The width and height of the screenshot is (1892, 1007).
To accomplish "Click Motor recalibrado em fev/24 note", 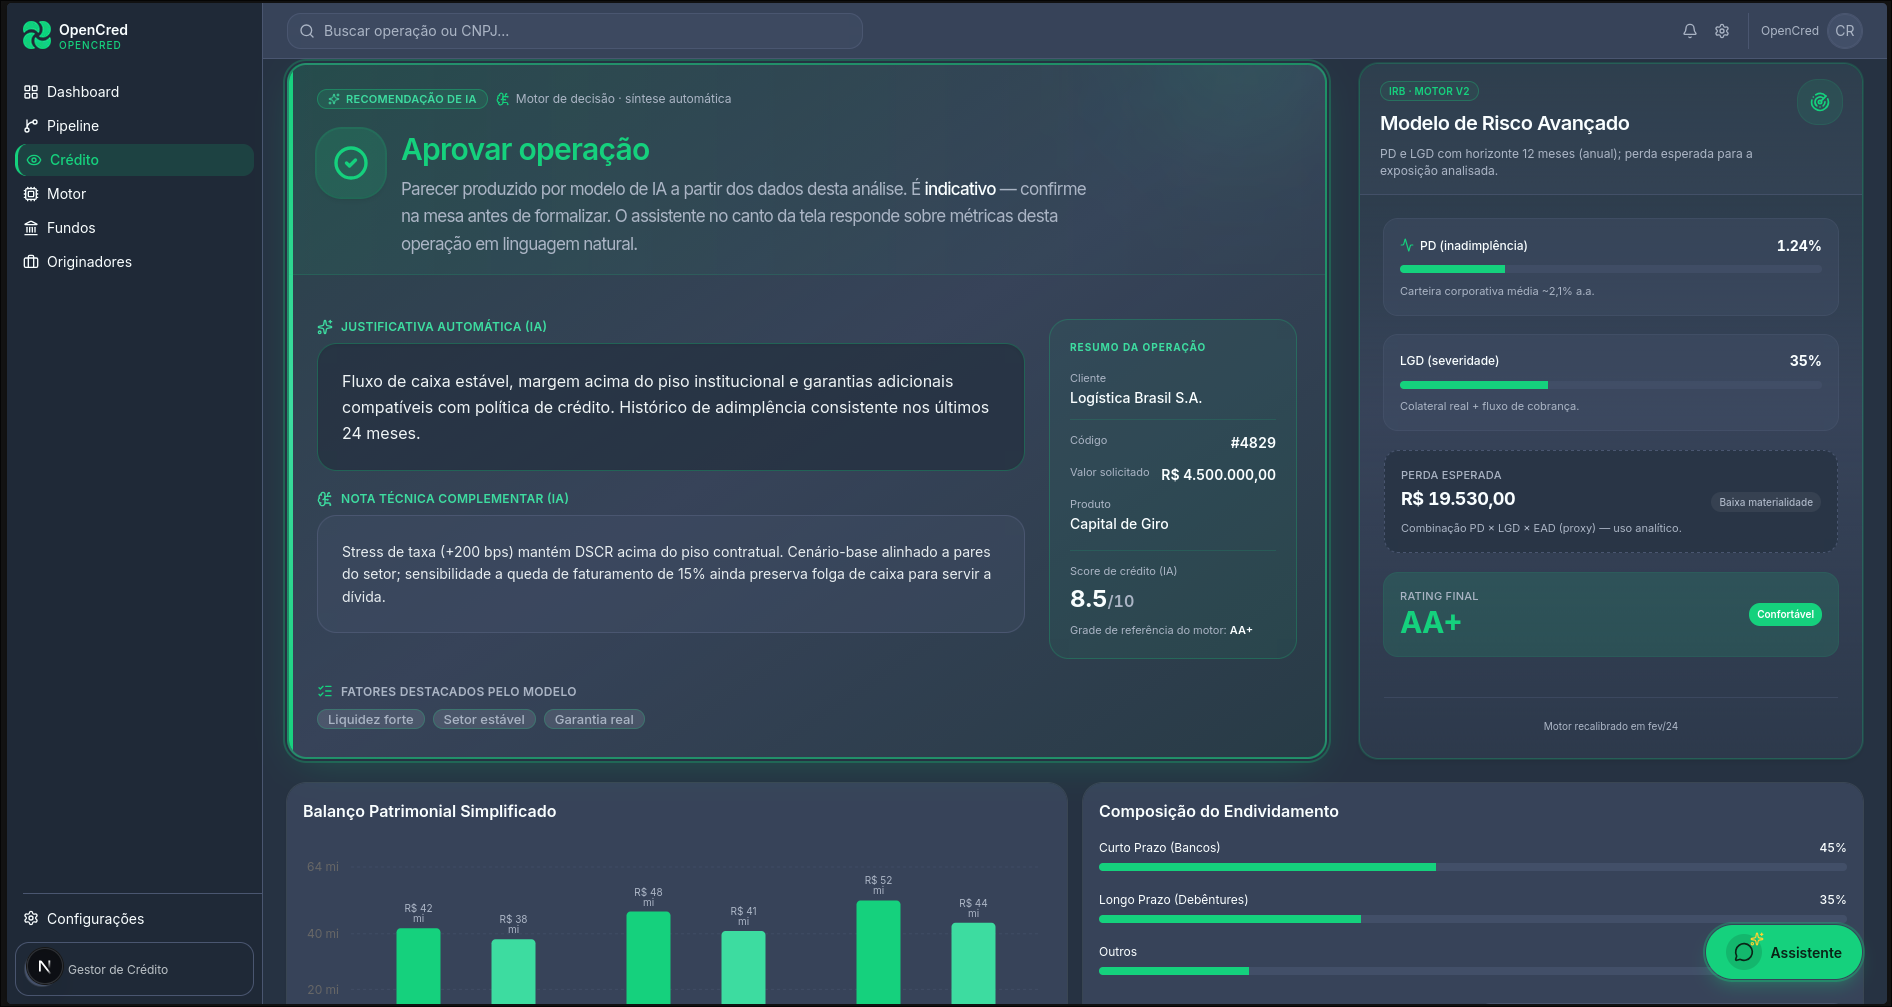I will [x=1611, y=726].
